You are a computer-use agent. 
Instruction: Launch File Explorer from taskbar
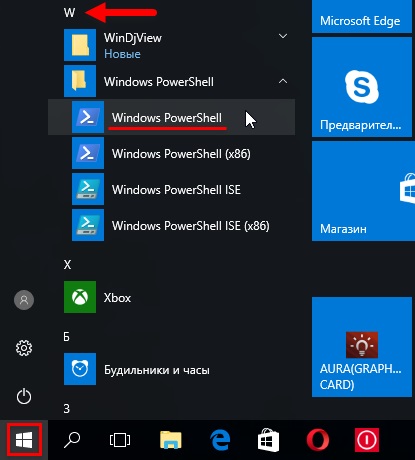click(x=171, y=440)
